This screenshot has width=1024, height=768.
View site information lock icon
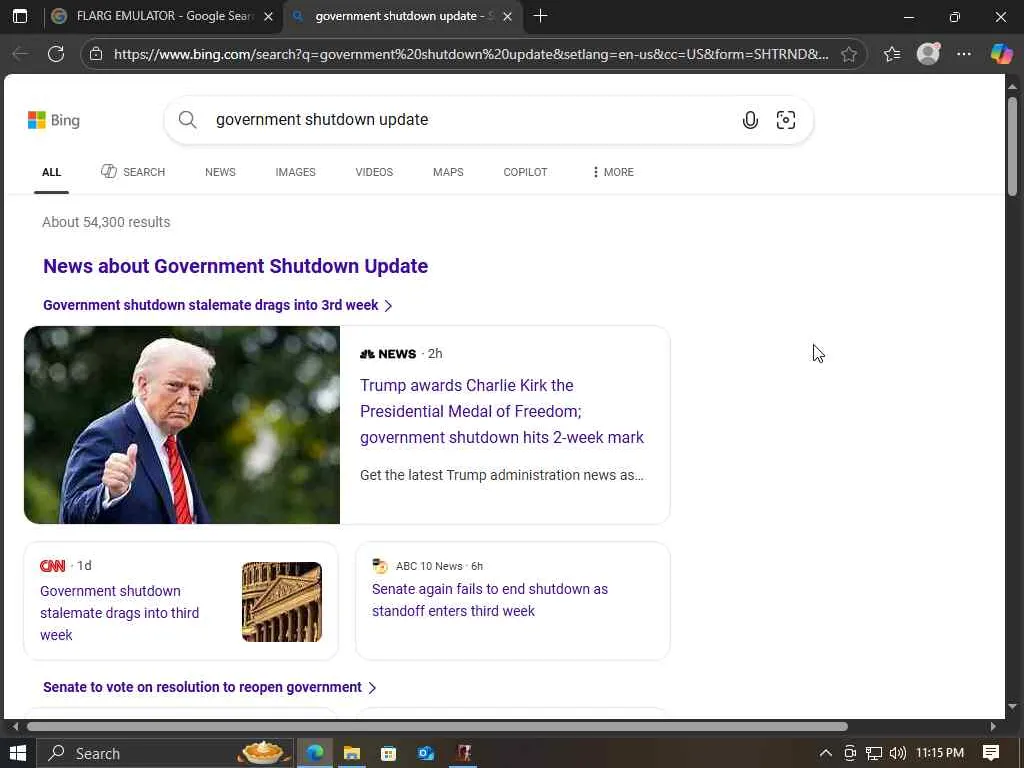(x=96, y=54)
